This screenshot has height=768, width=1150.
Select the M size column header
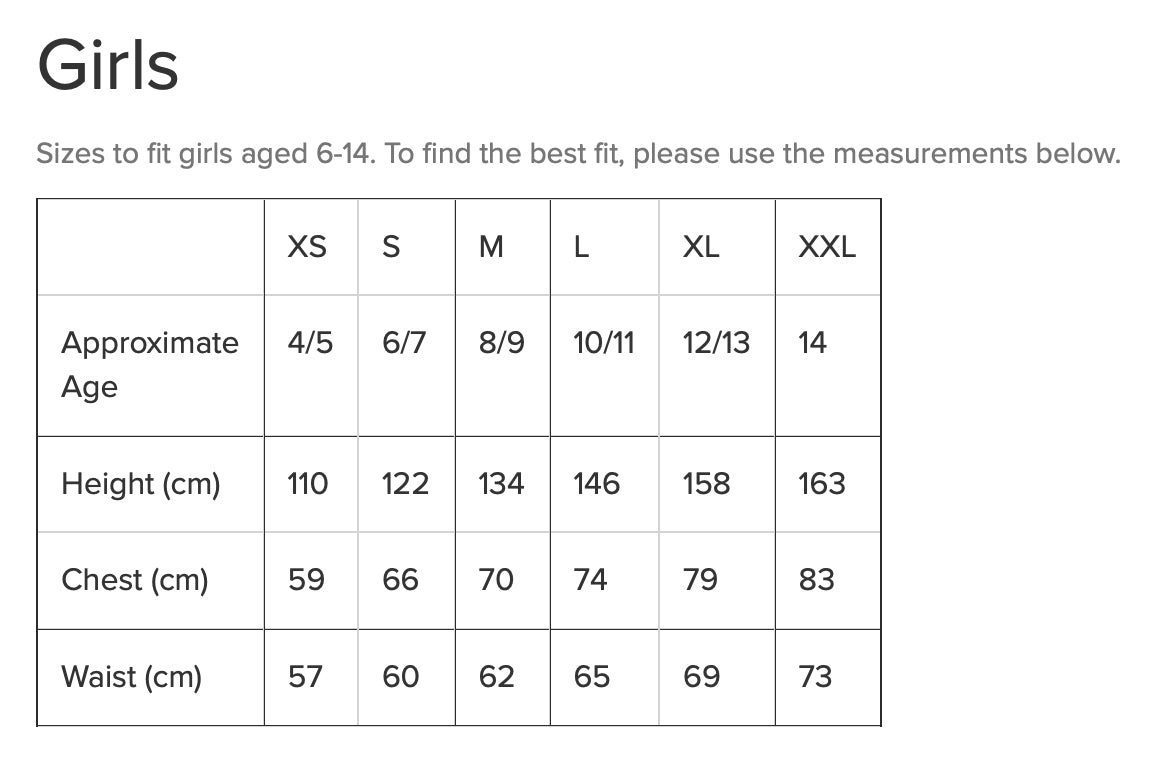coord(491,247)
